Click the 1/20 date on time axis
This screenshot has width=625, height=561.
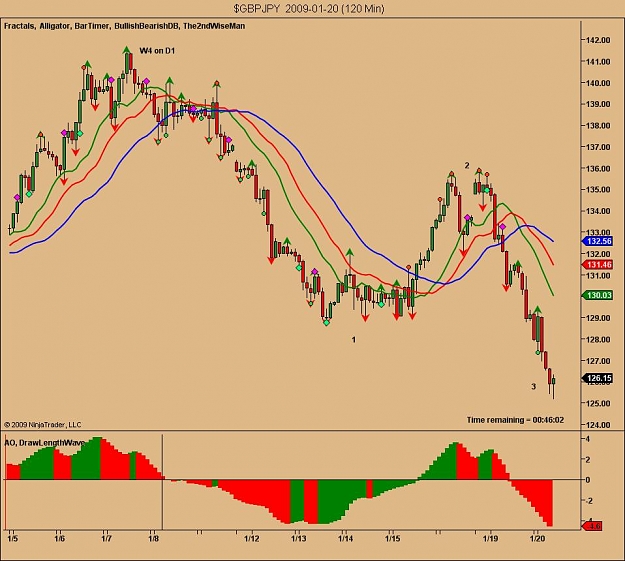pos(537,539)
